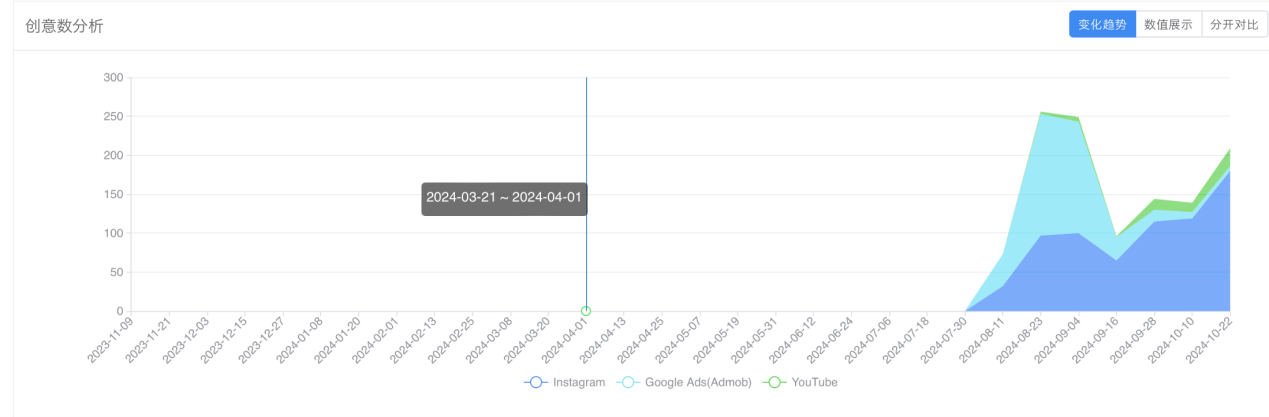Select the 2024-10-22 x-axis date label

click(x=1214, y=341)
